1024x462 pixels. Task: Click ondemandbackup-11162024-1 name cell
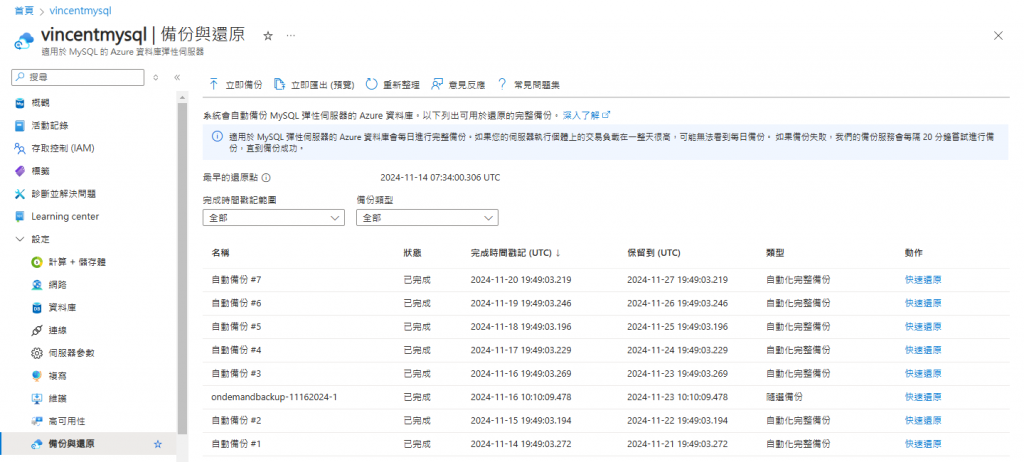274,397
